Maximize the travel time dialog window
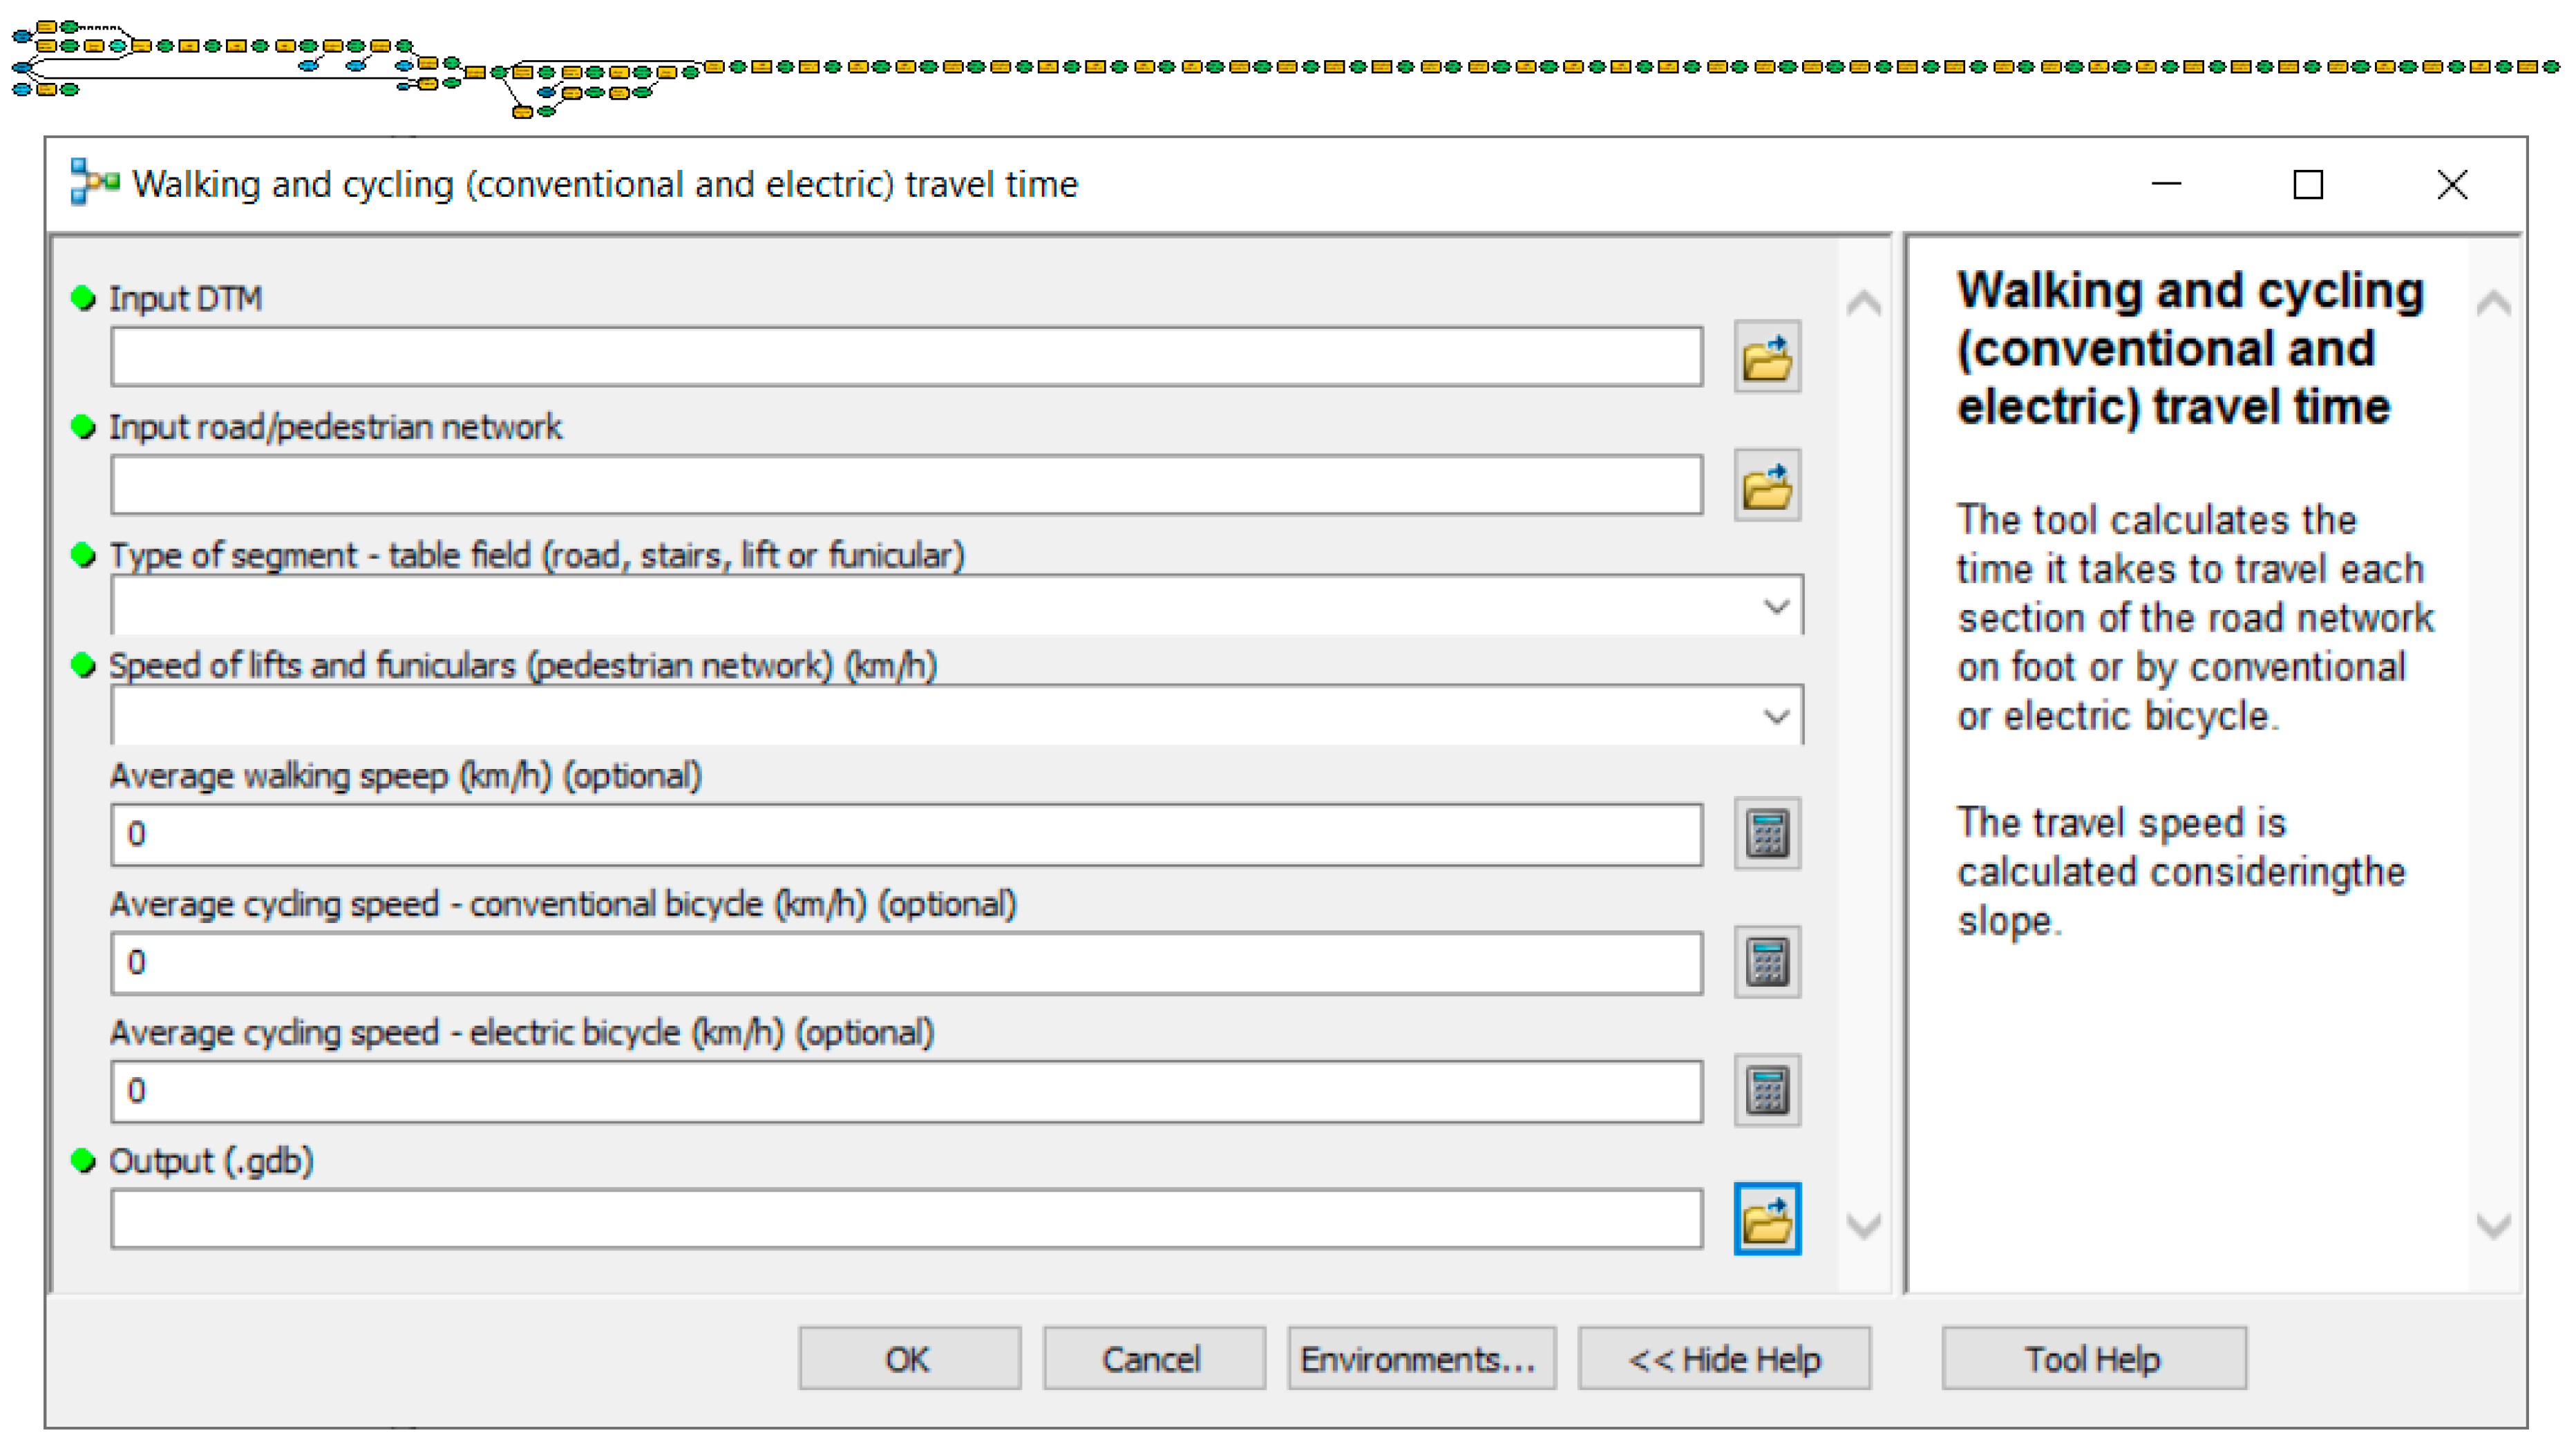The height and width of the screenshot is (1453, 2576). point(2307,185)
